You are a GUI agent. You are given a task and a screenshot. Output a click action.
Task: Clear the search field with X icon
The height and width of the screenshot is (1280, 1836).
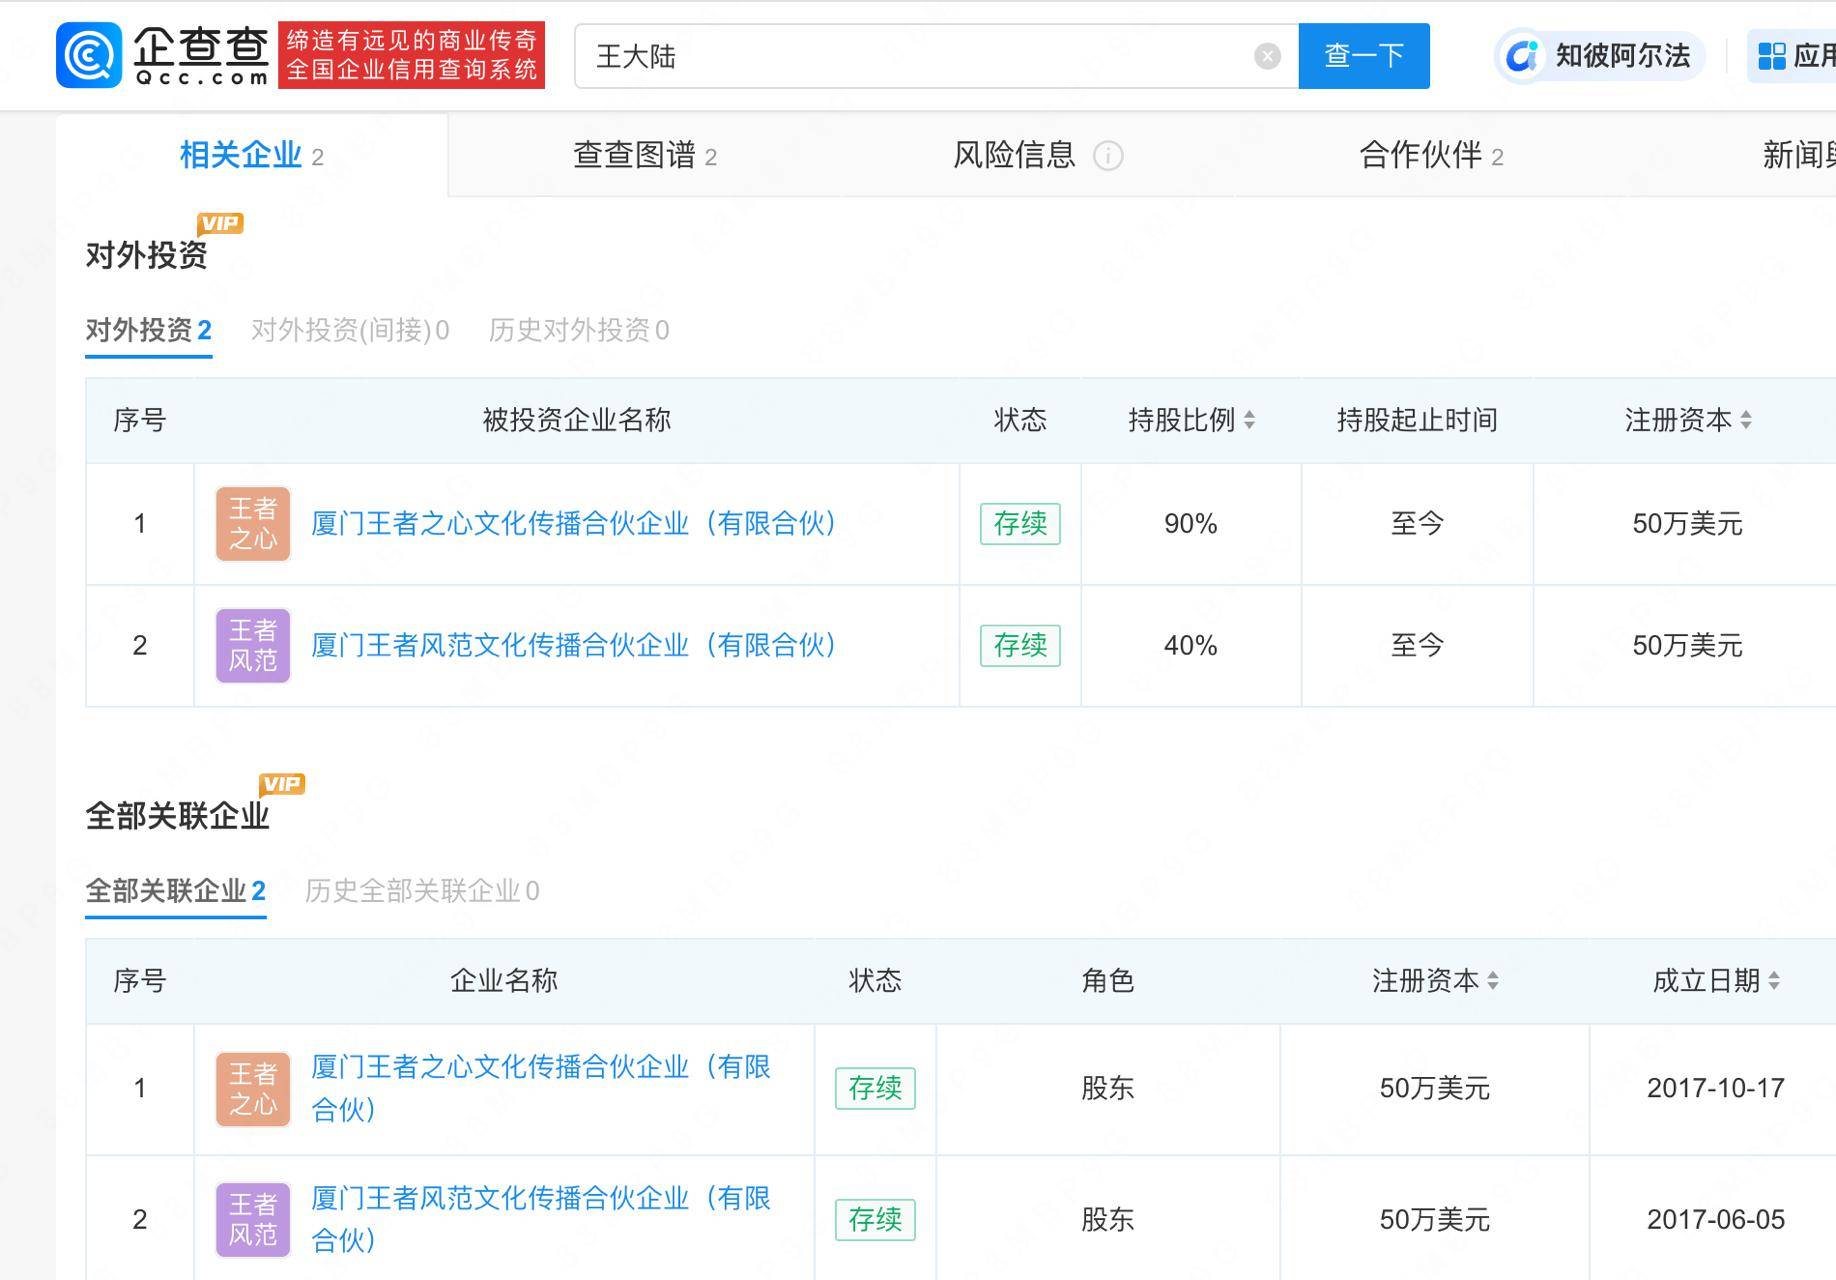tap(1267, 56)
